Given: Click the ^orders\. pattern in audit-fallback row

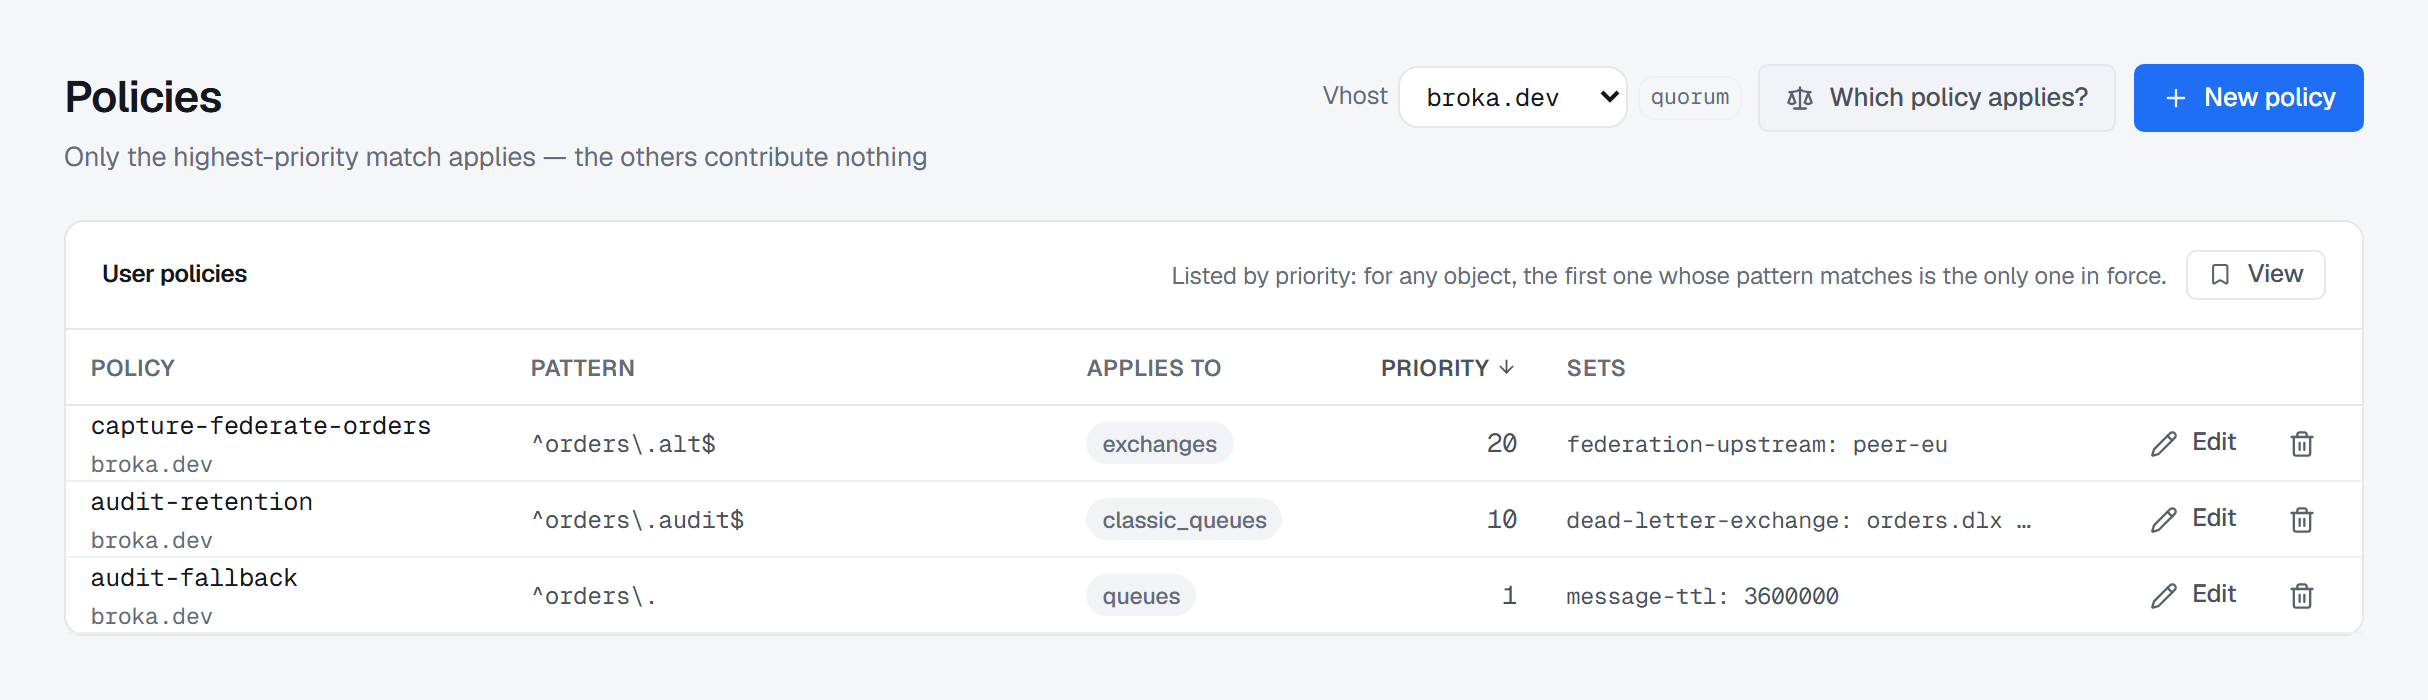Looking at the screenshot, I should pyautogui.click(x=594, y=596).
